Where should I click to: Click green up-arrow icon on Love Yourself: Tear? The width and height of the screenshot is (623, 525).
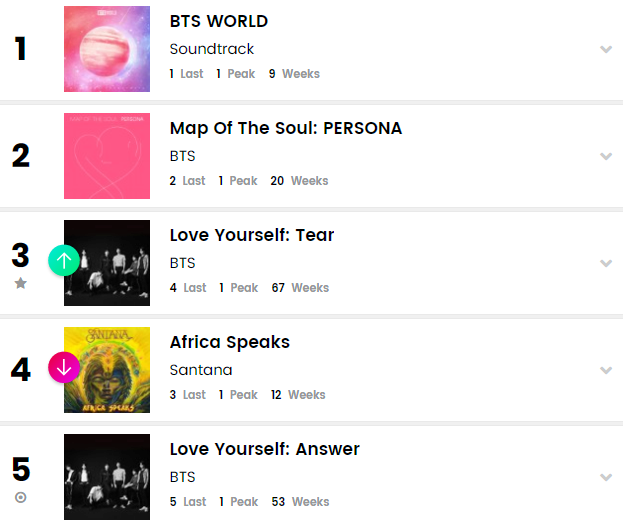64,261
